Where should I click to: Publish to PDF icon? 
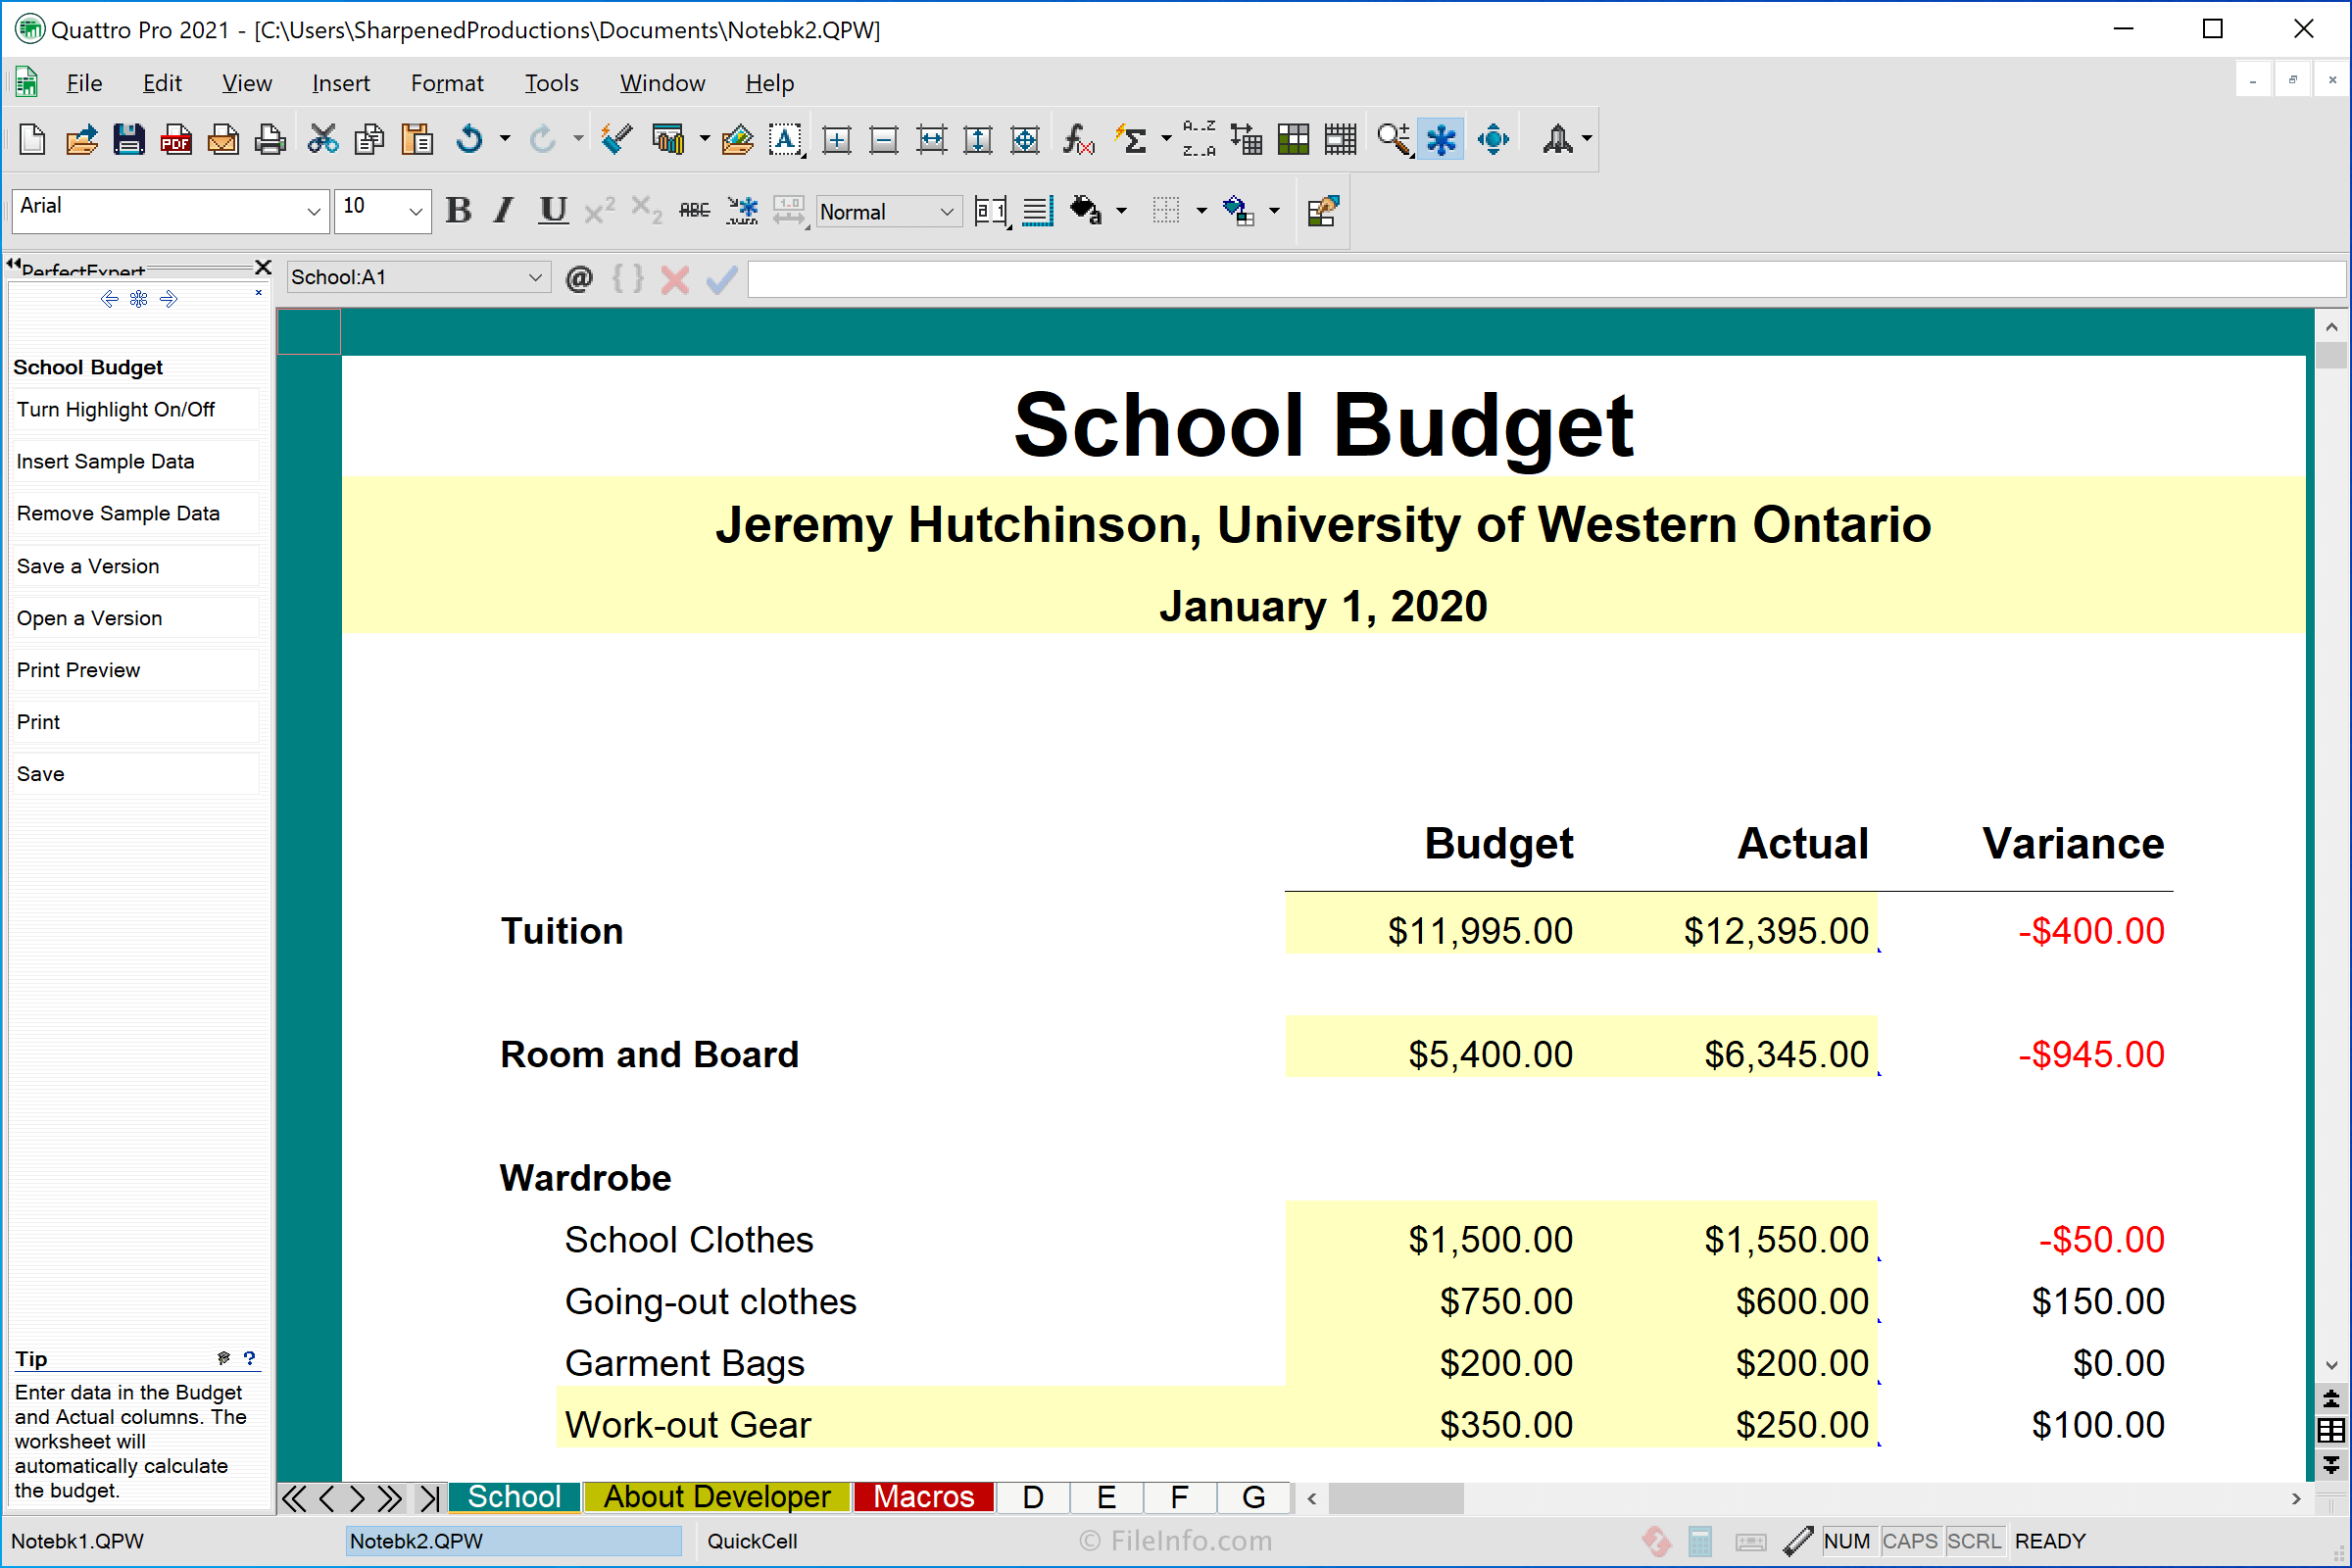click(176, 139)
